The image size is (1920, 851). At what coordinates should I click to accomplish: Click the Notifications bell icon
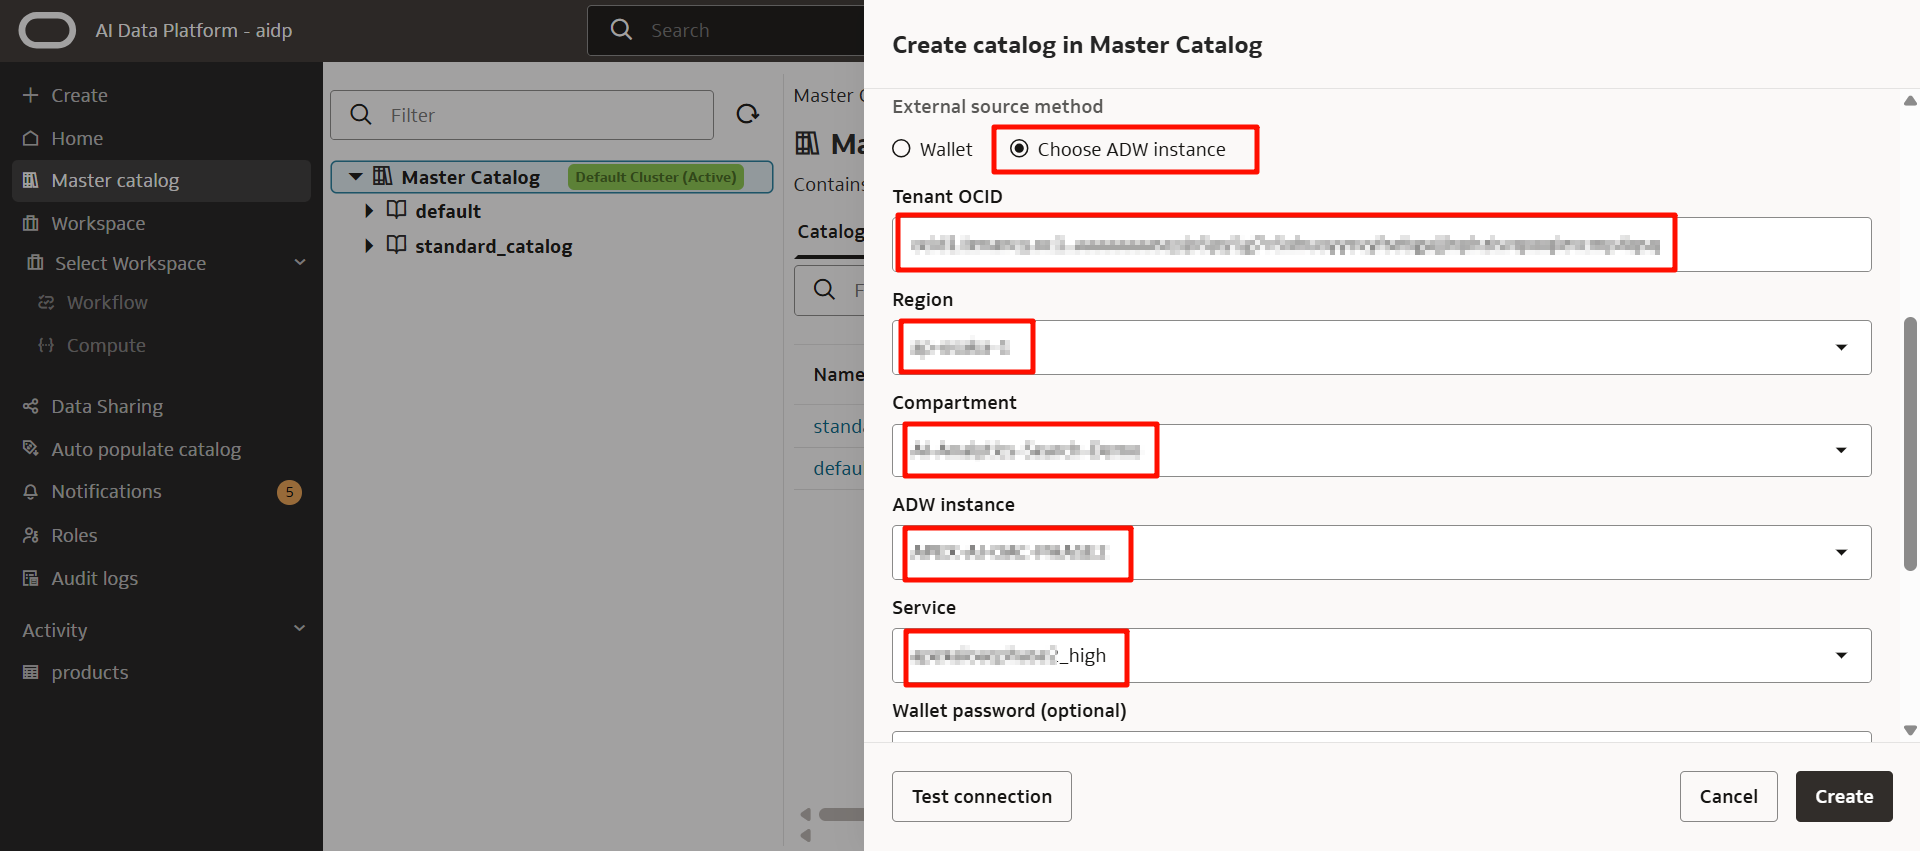coord(31,492)
